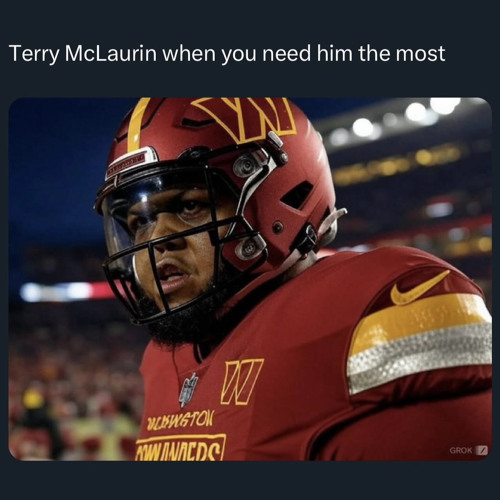The height and width of the screenshot is (500, 500).
Task: Click the Commanders text on jersey bottom
Action: click(180, 448)
